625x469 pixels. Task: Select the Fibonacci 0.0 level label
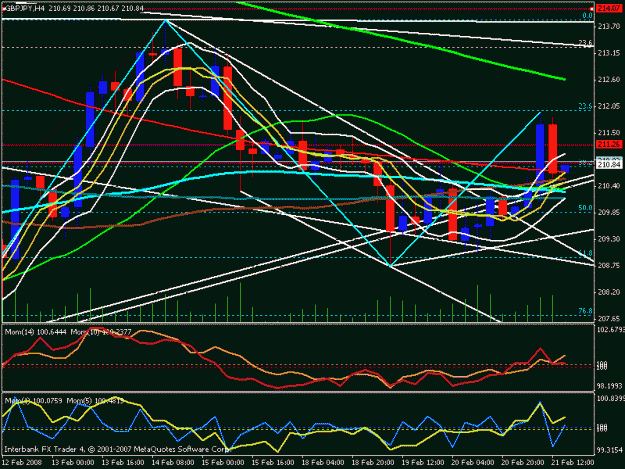pos(587,16)
